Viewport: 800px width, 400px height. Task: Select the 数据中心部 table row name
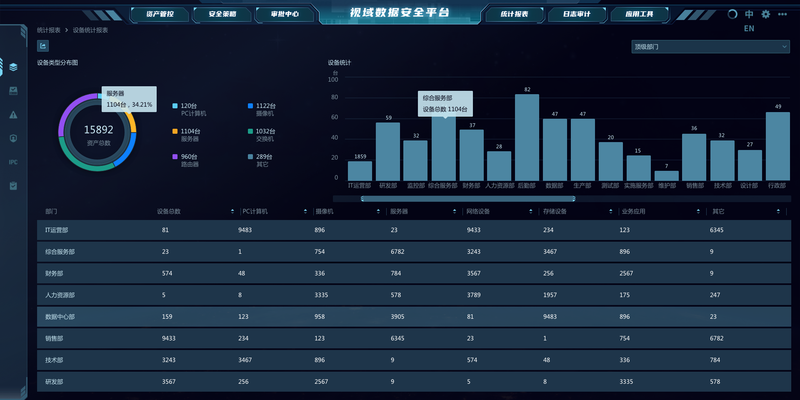tap(60, 317)
